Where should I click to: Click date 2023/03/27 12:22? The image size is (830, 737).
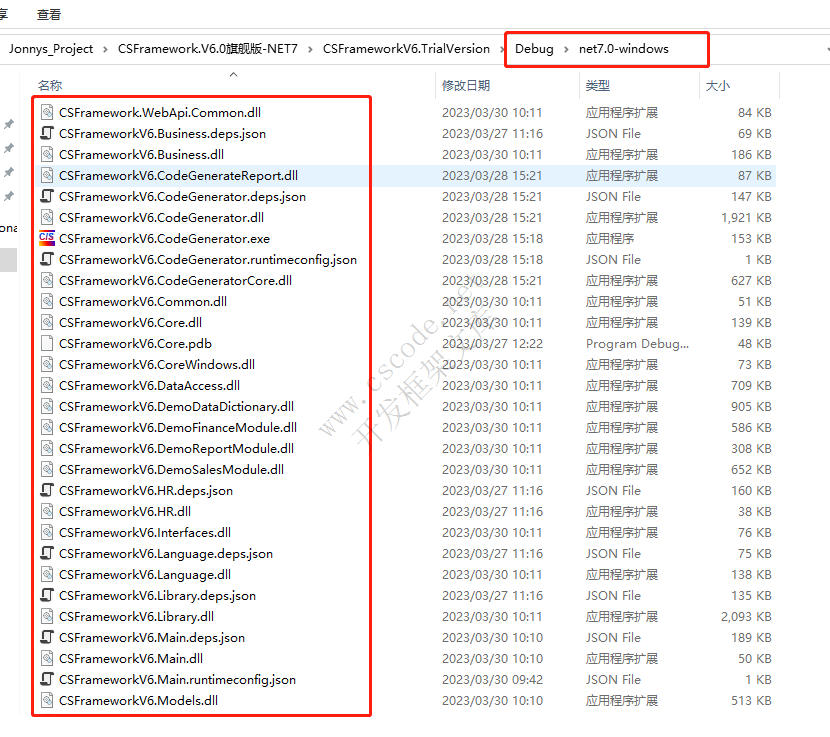492,344
